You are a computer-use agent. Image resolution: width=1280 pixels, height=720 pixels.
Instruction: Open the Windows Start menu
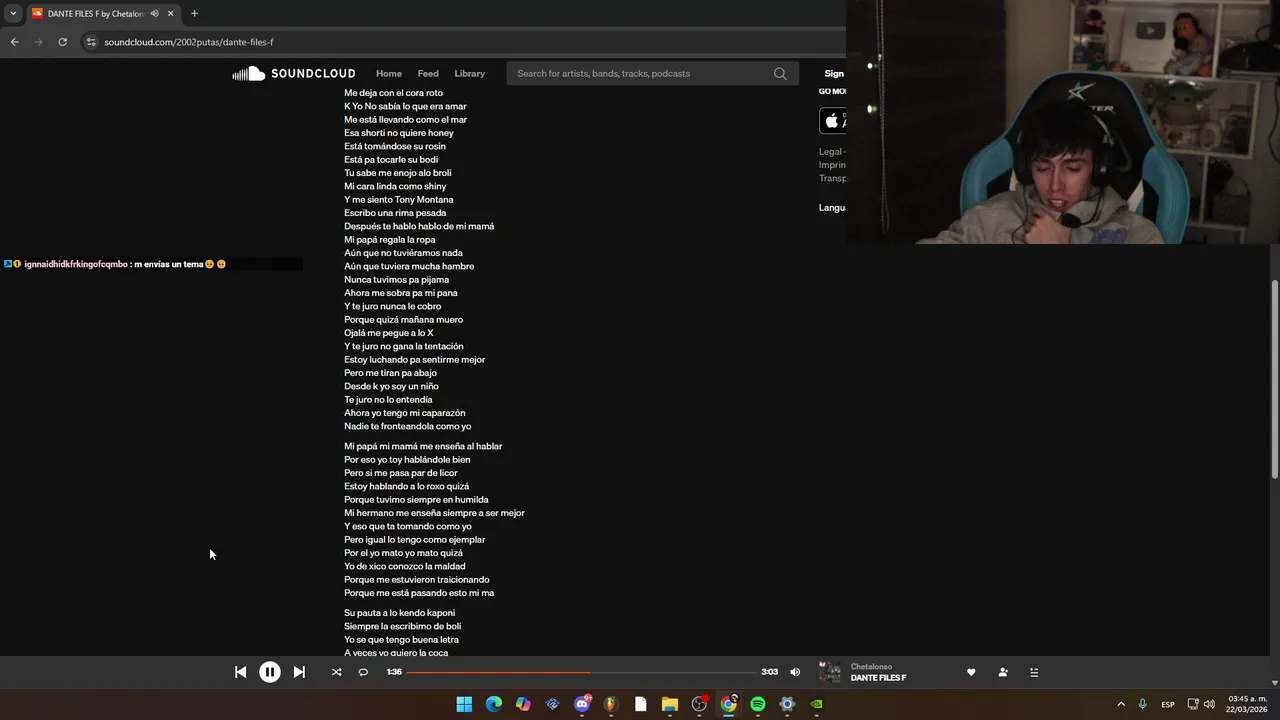[x=464, y=704]
